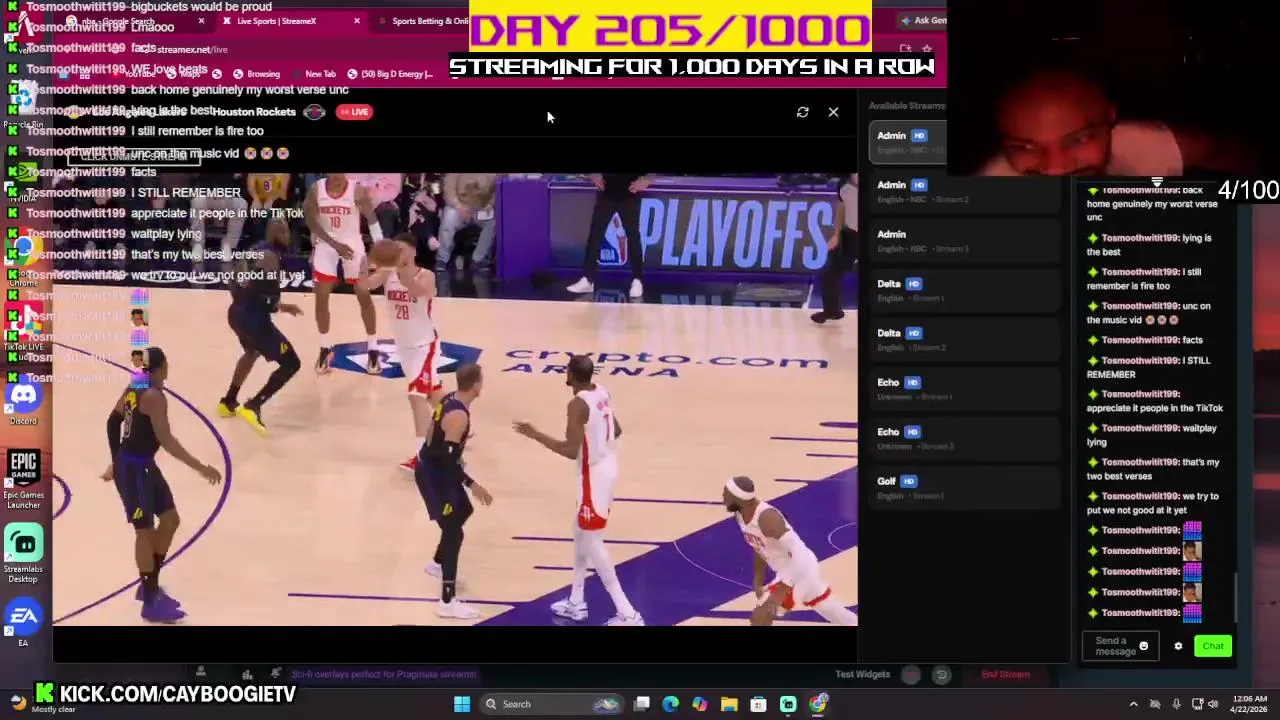
Task: Choose the Admin Stream 3 source
Action: (x=965, y=241)
